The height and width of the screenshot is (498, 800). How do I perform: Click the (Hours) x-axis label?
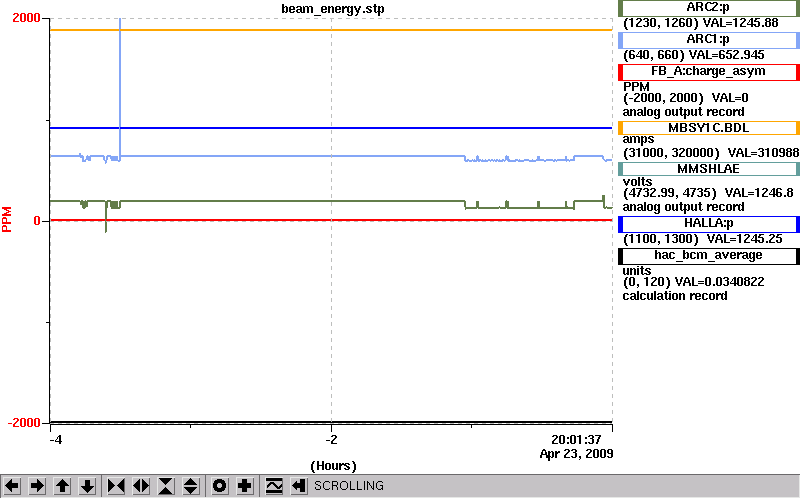point(333,466)
